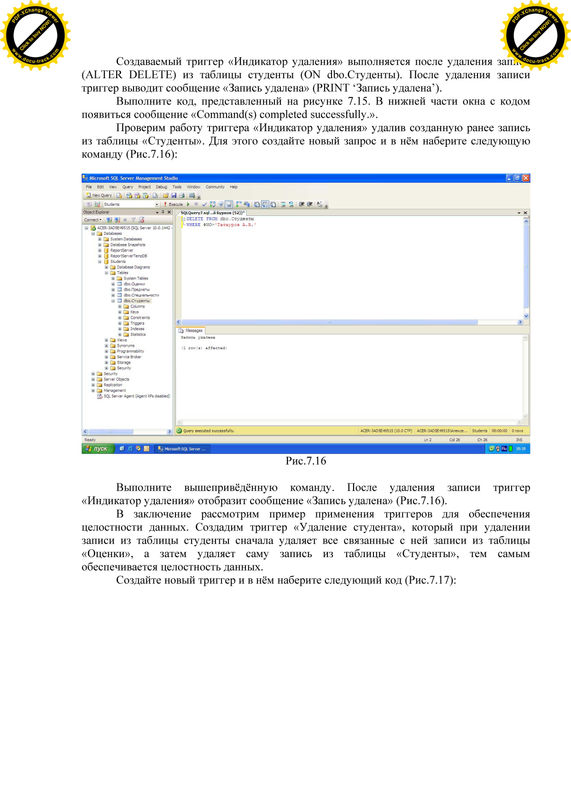
Task: Click the New Query button
Action: 99,196
